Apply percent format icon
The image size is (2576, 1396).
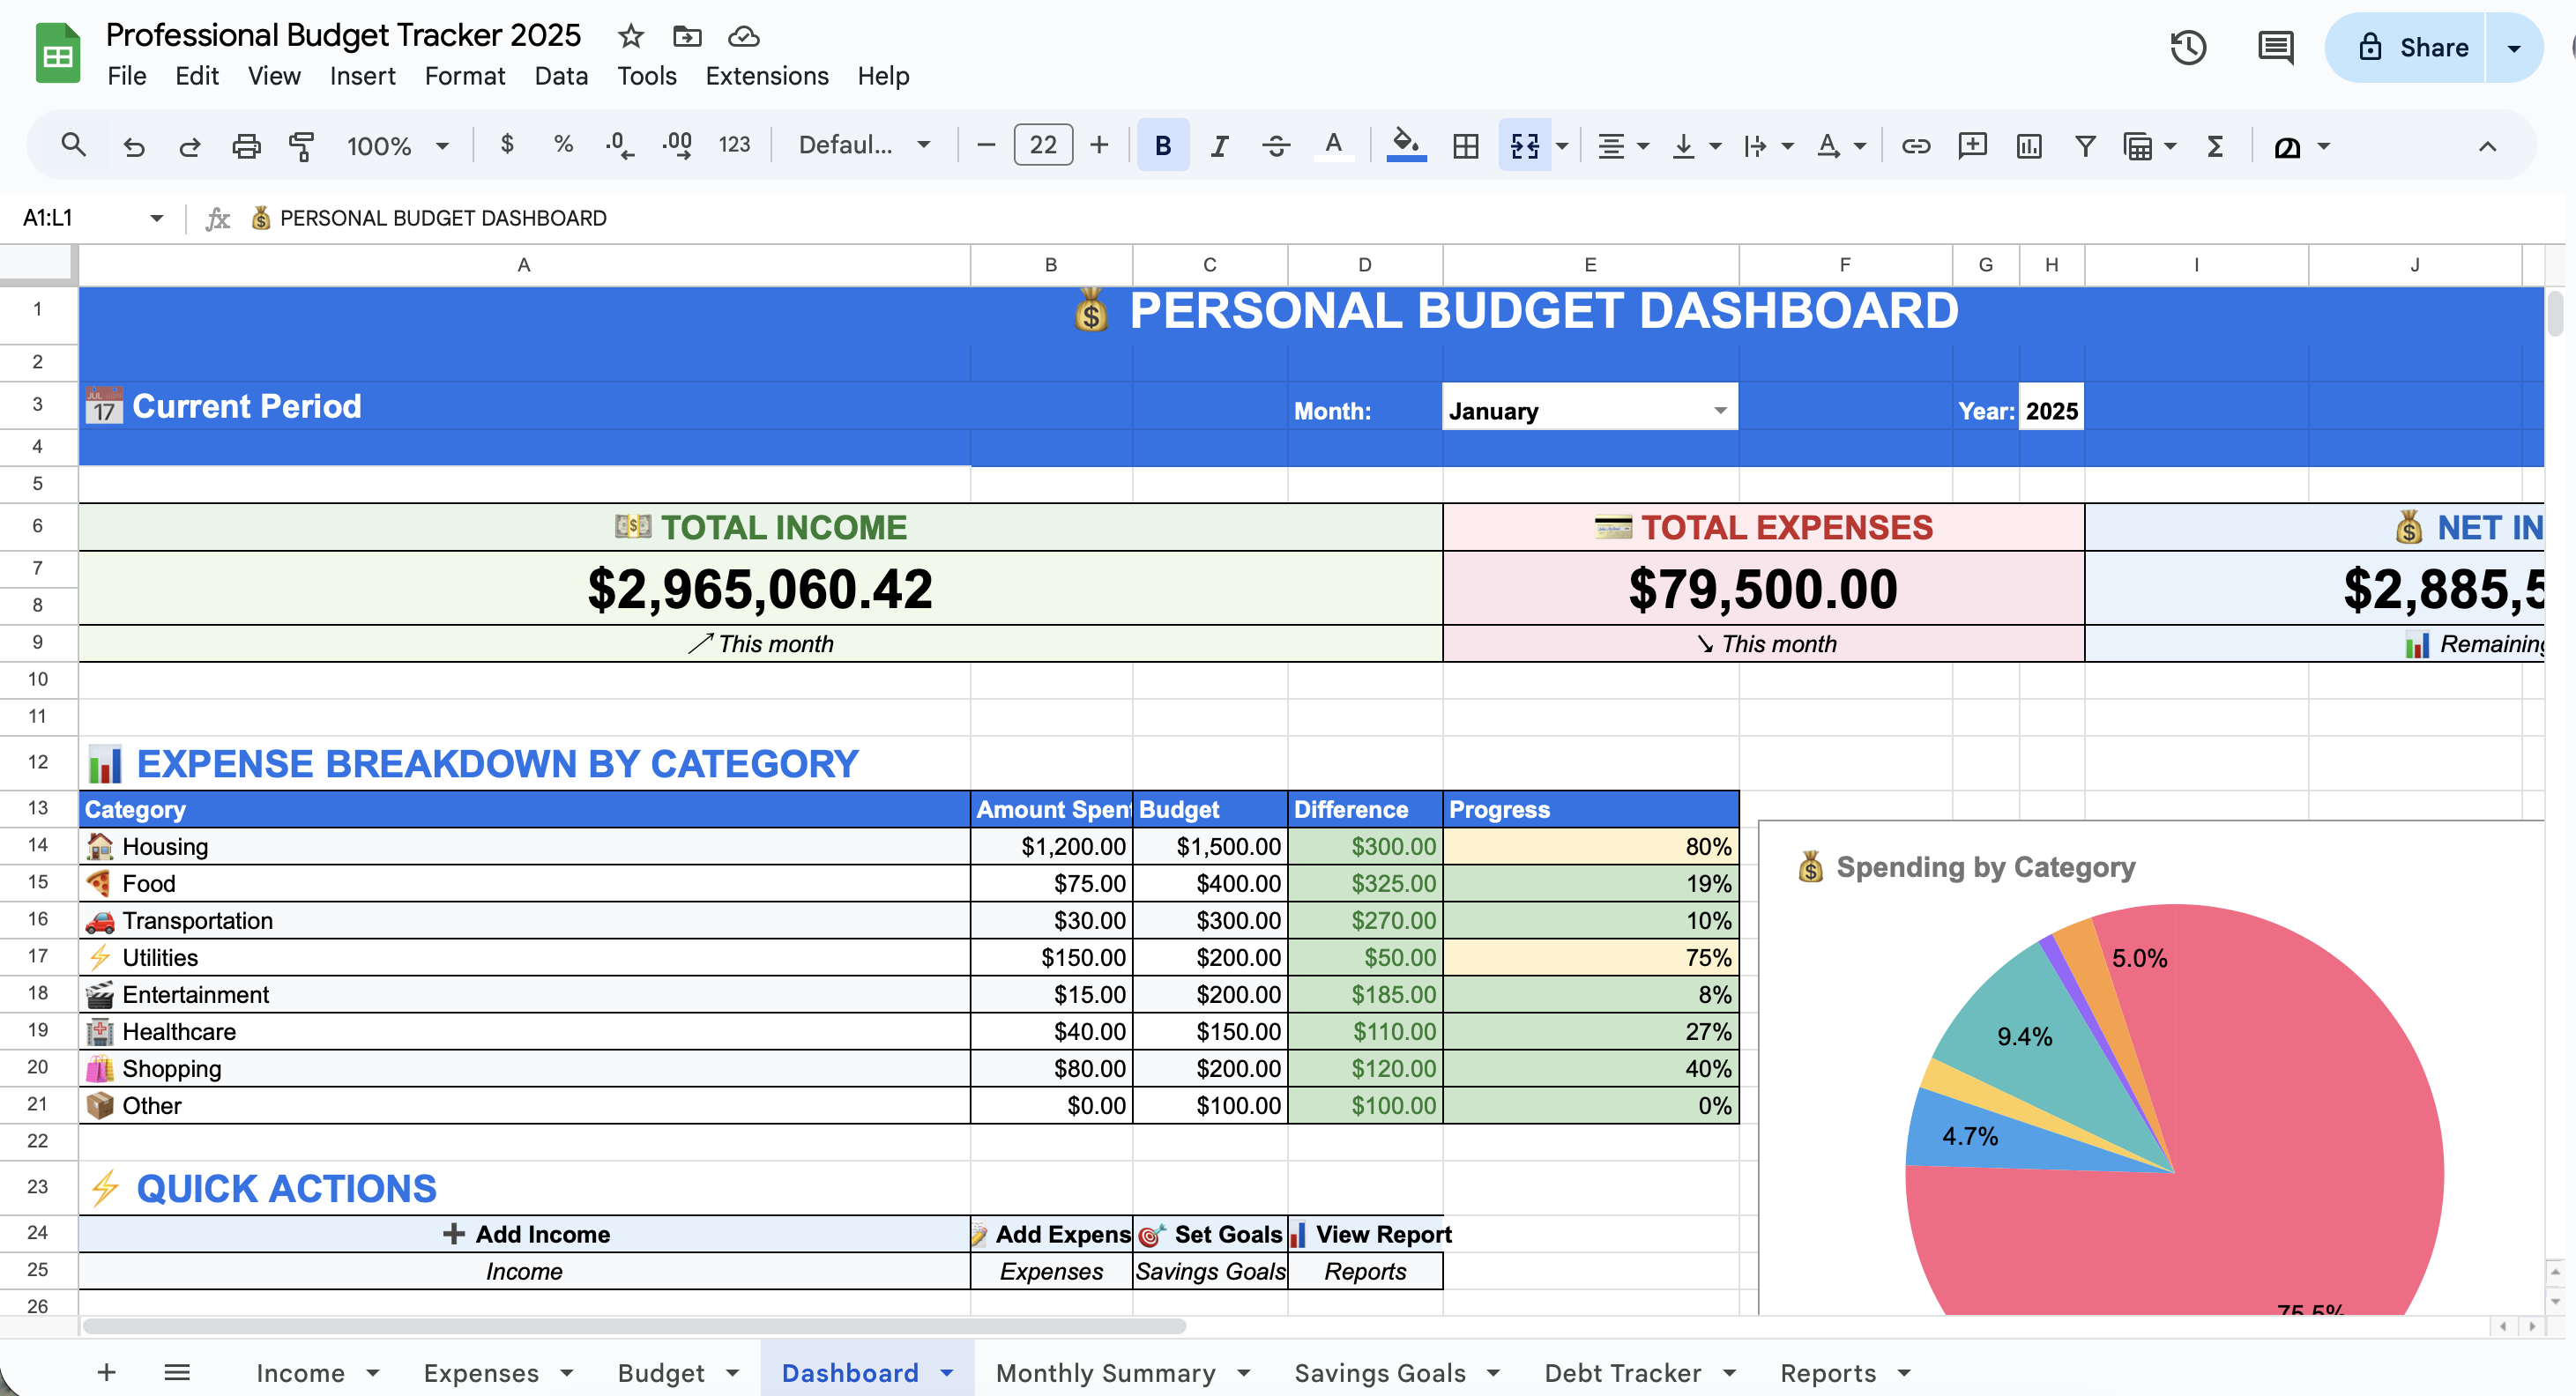coord(563,145)
